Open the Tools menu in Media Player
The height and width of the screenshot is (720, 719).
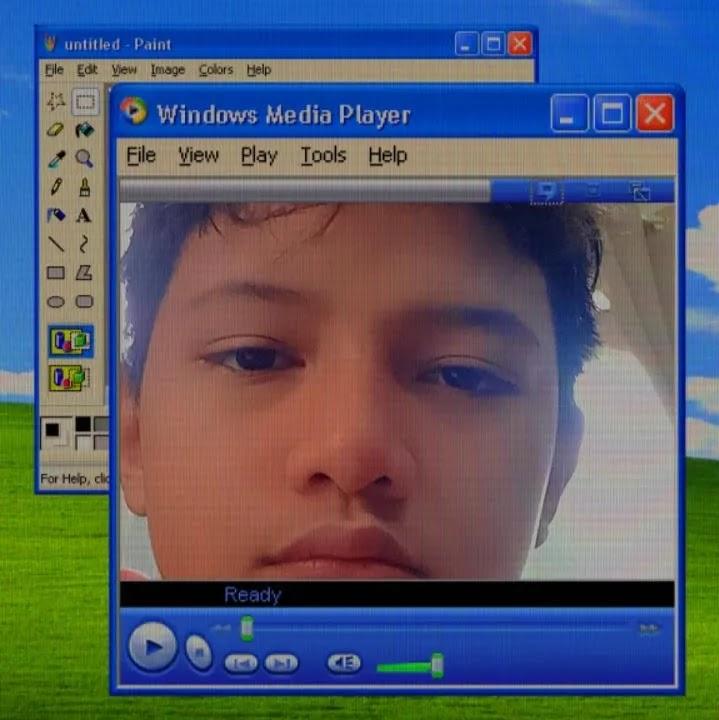pos(323,155)
